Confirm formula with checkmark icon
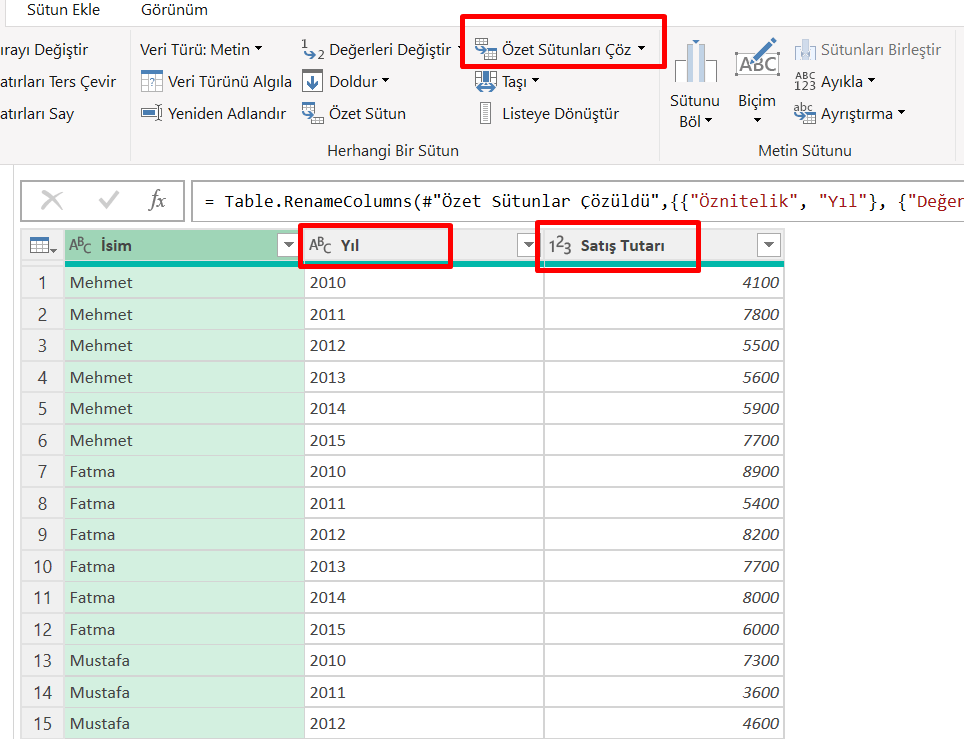The width and height of the screenshot is (964, 739). [109, 200]
